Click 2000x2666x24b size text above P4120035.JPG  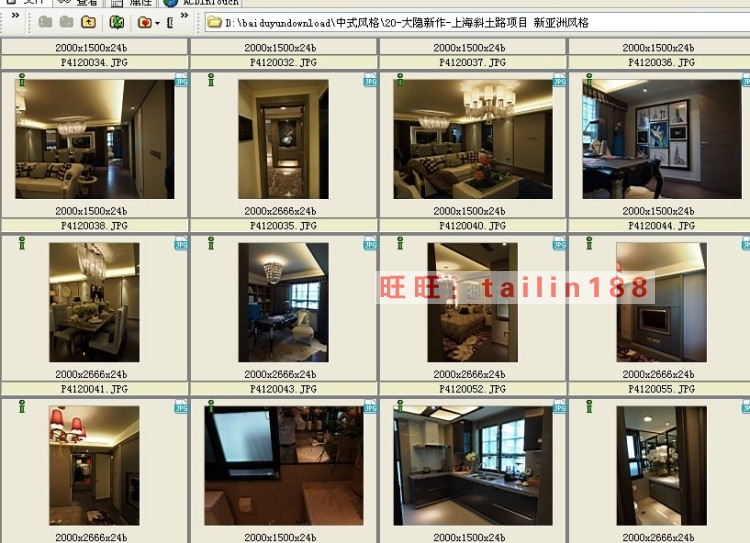point(280,211)
